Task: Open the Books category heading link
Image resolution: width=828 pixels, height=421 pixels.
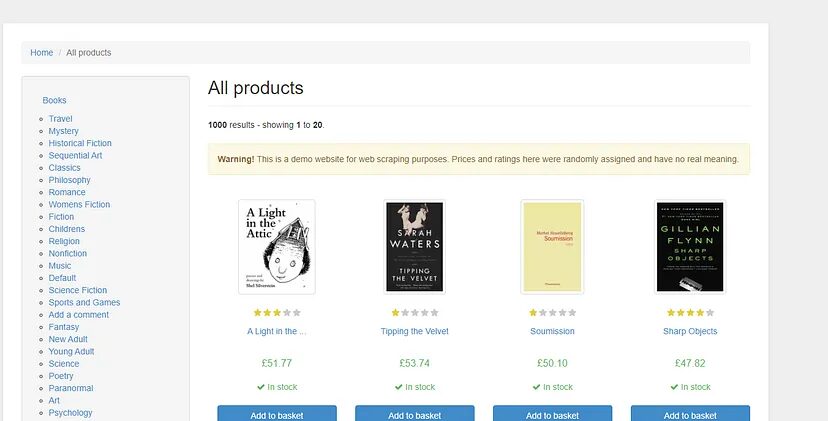Action: pos(54,100)
